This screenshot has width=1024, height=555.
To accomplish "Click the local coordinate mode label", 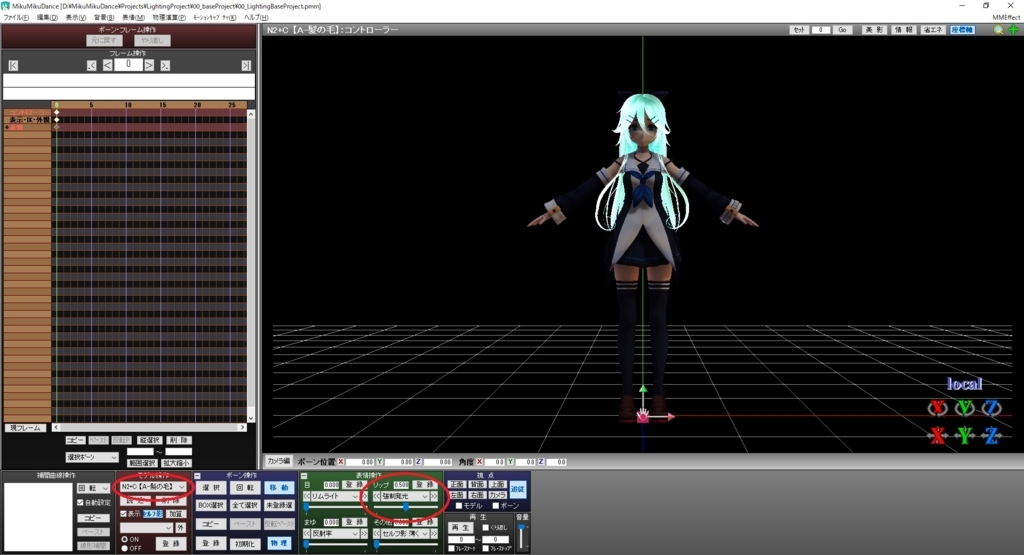I will pyautogui.click(x=965, y=384).
